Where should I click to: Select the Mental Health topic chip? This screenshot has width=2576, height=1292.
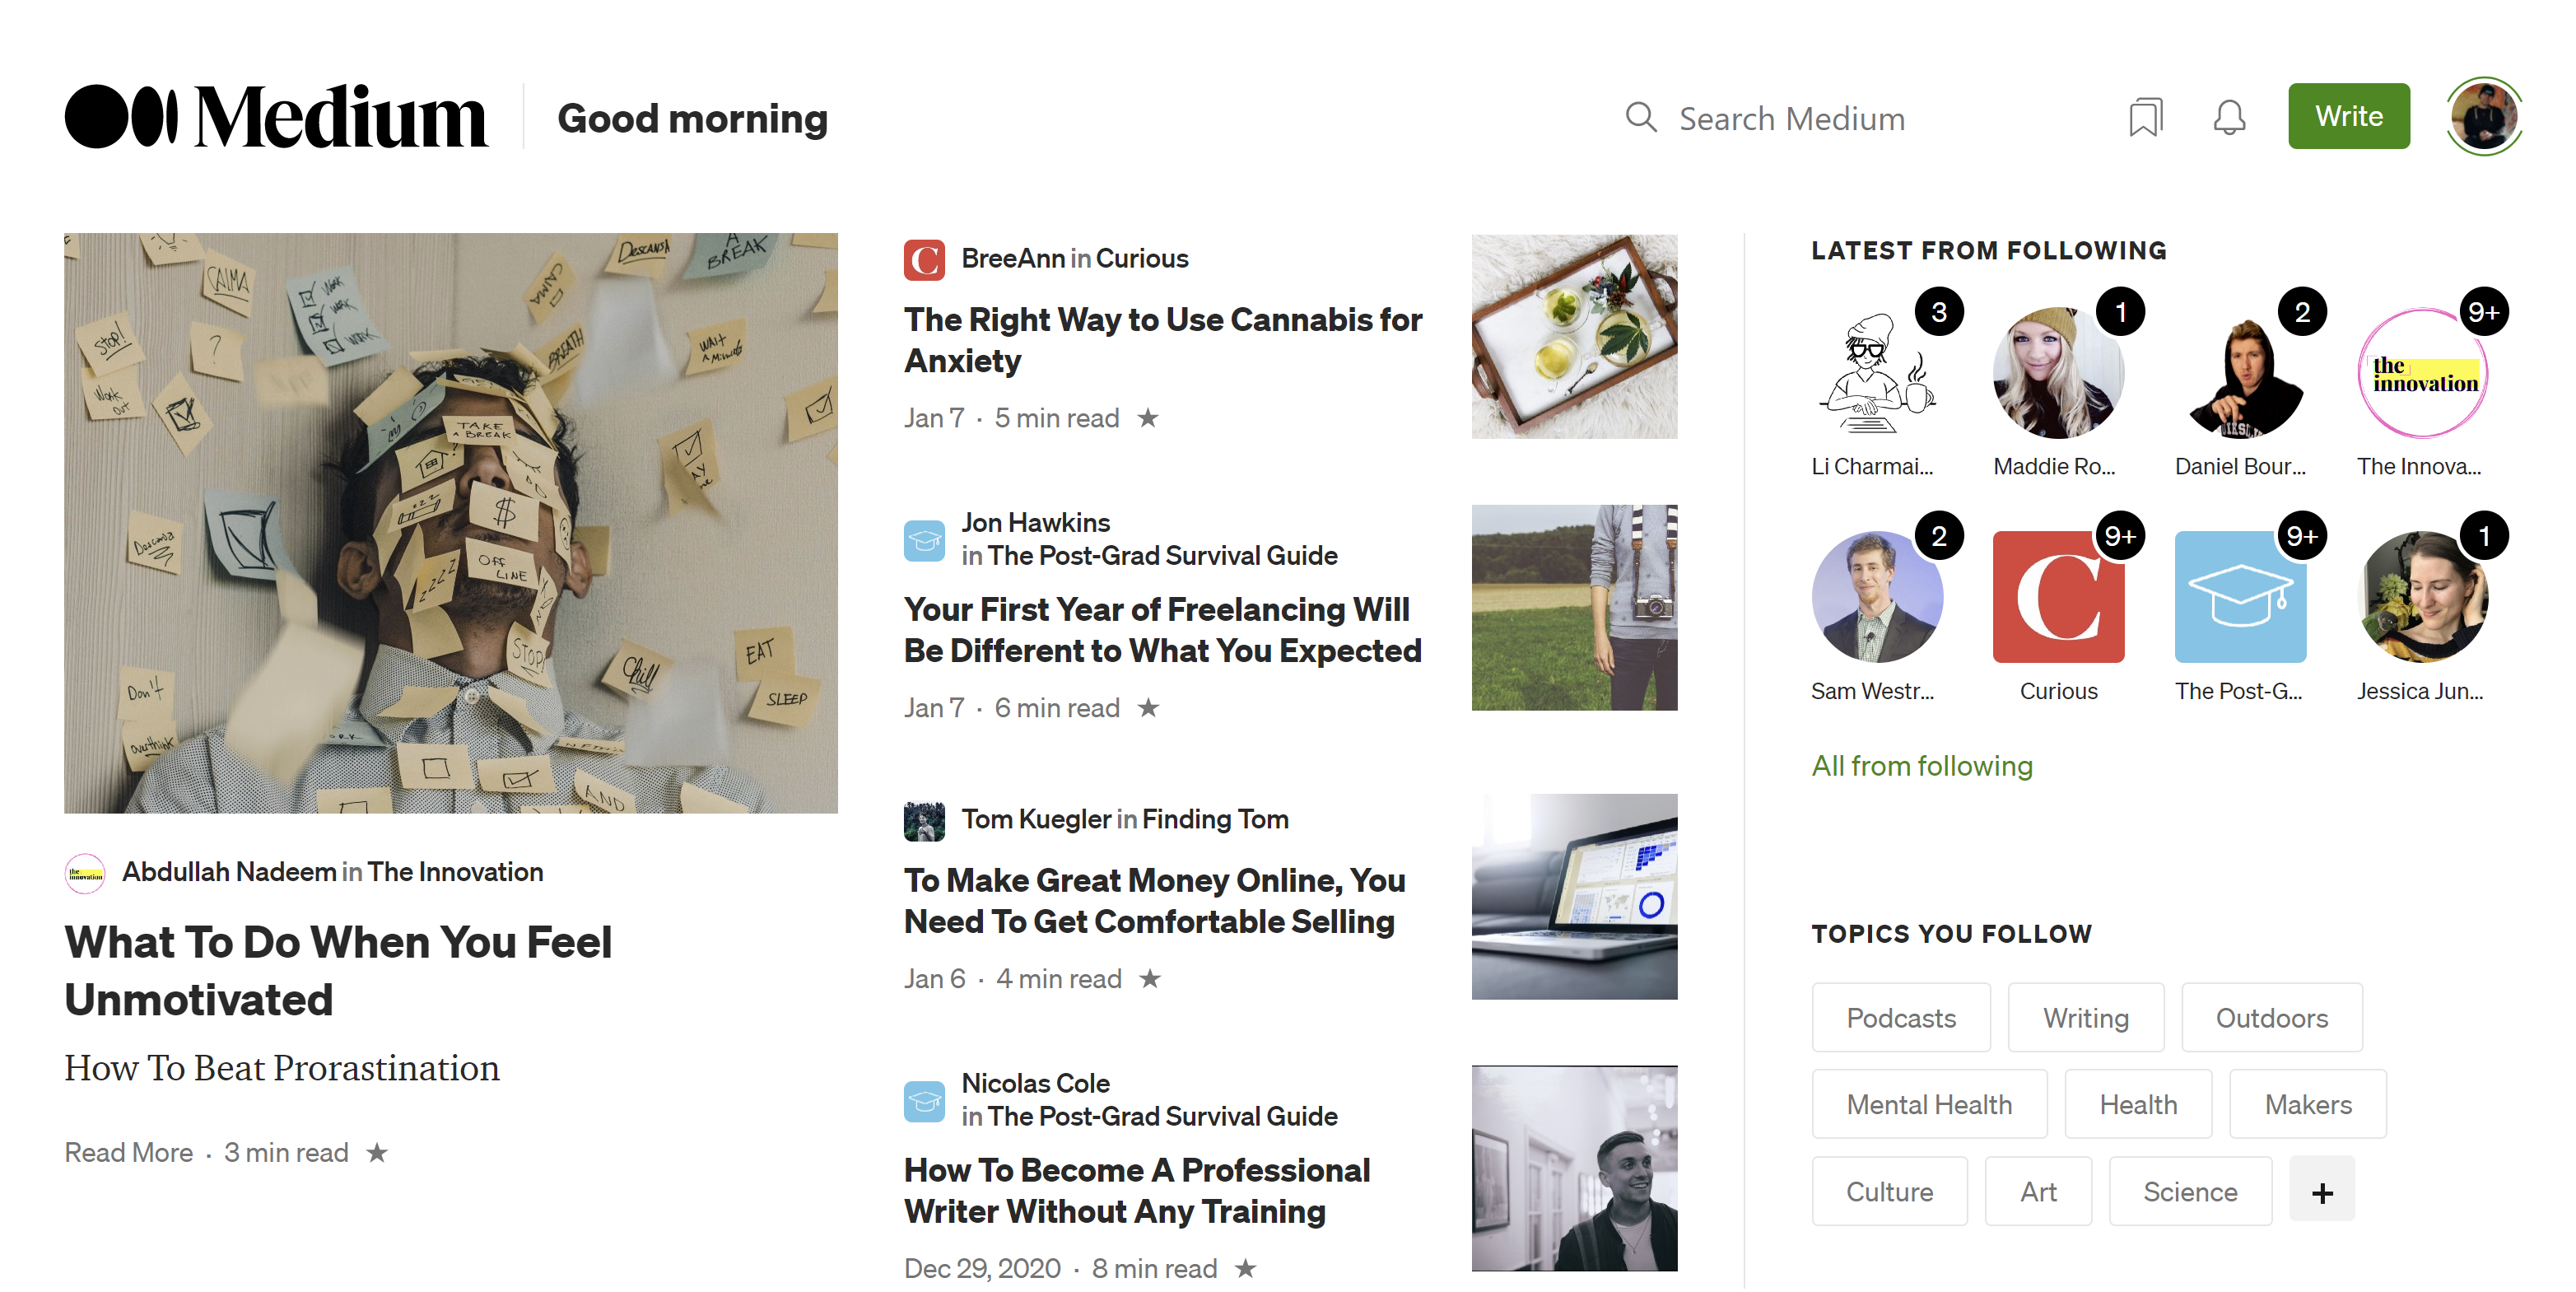(1929, 1103)
